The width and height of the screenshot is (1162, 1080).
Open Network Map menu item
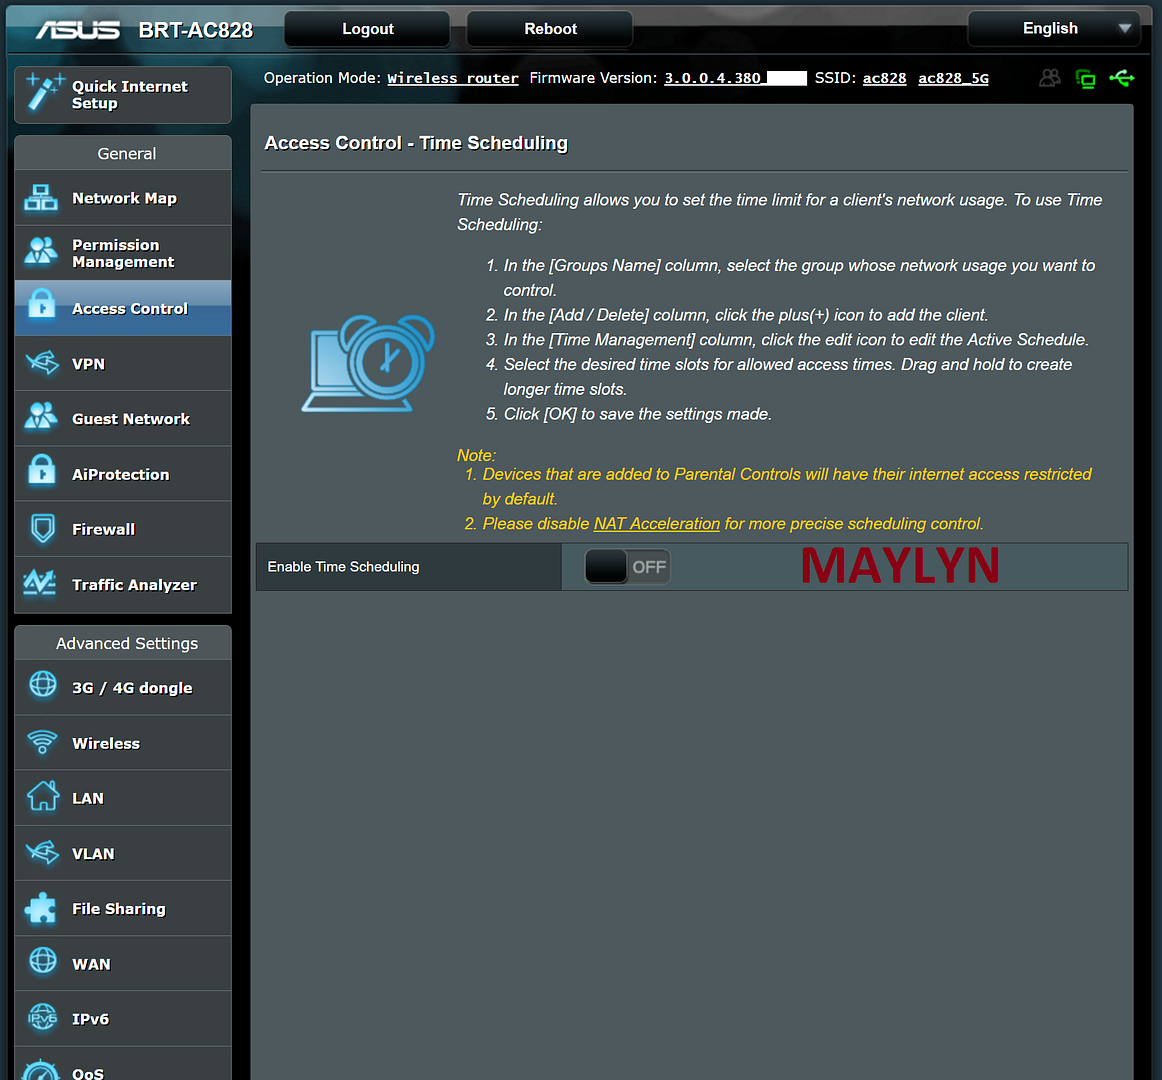123,198
